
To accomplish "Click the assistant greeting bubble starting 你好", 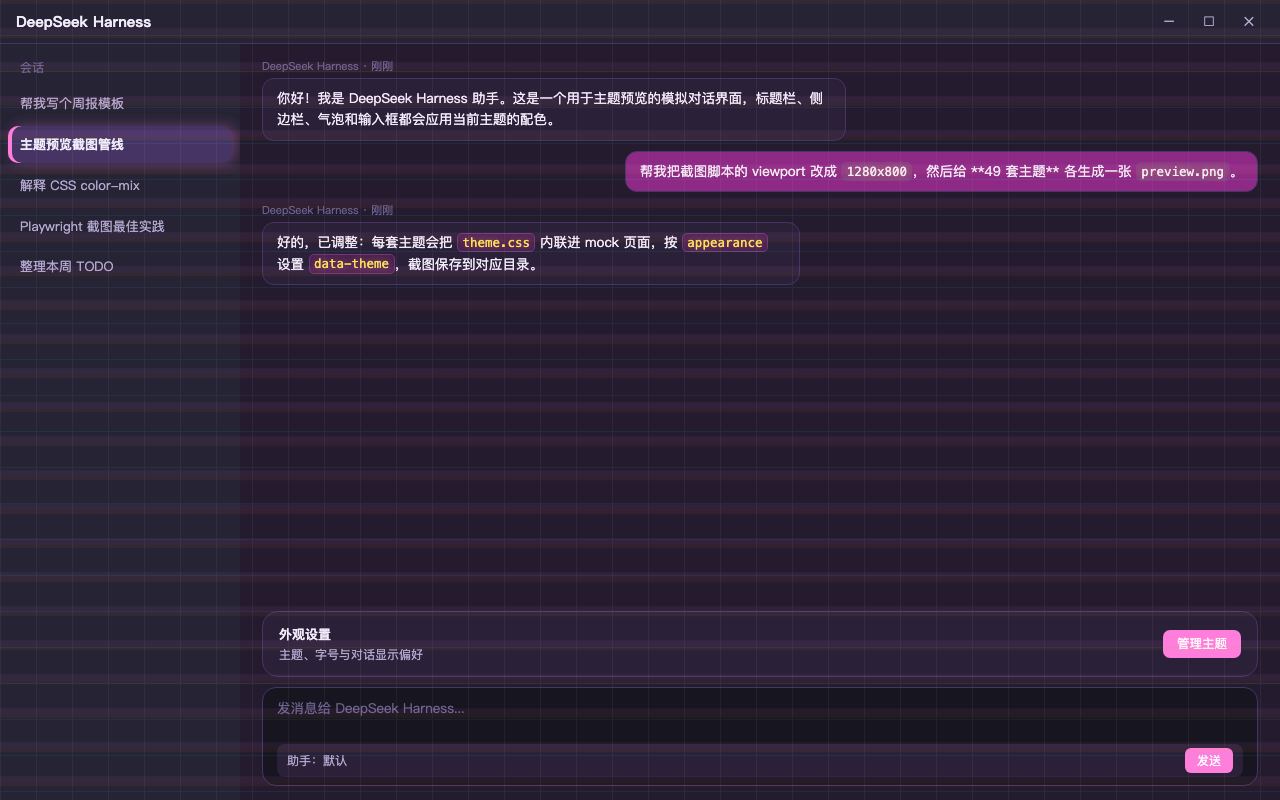I will click(x=554, y=109).
